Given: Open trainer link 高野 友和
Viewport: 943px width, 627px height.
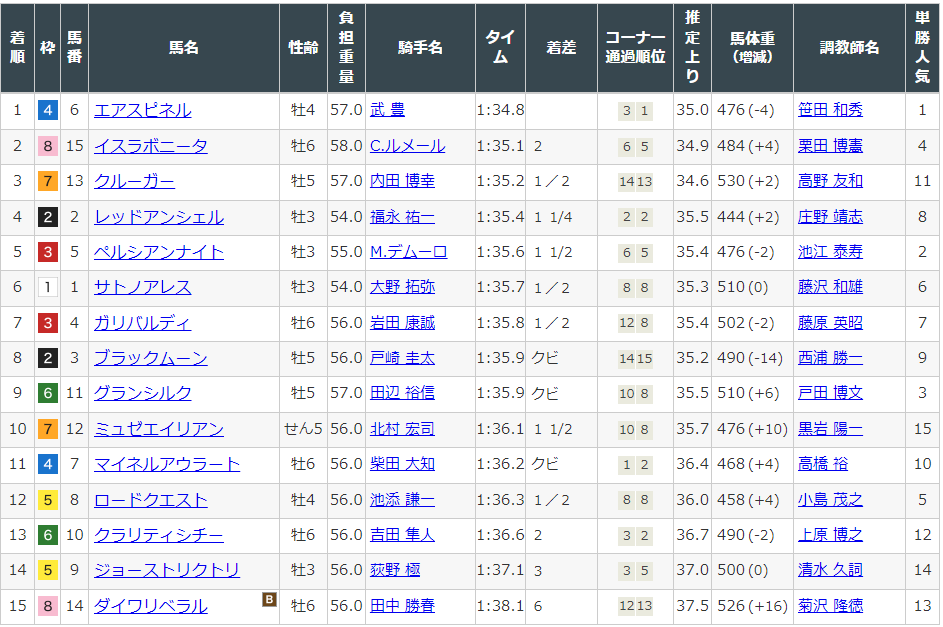Looking at the screenshot, I should 830,181.
